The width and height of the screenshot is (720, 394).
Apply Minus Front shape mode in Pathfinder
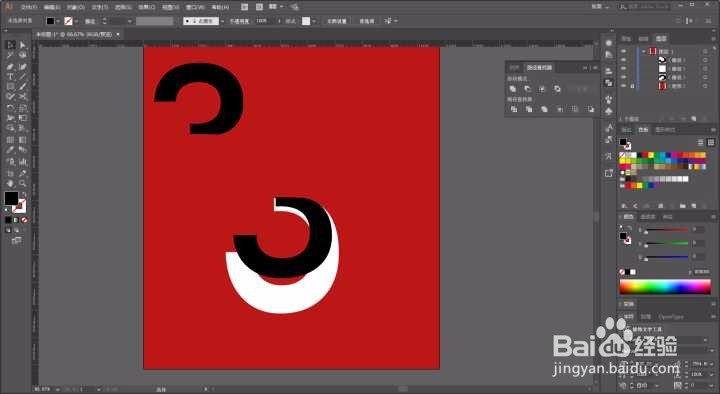(x=527, y=89)
